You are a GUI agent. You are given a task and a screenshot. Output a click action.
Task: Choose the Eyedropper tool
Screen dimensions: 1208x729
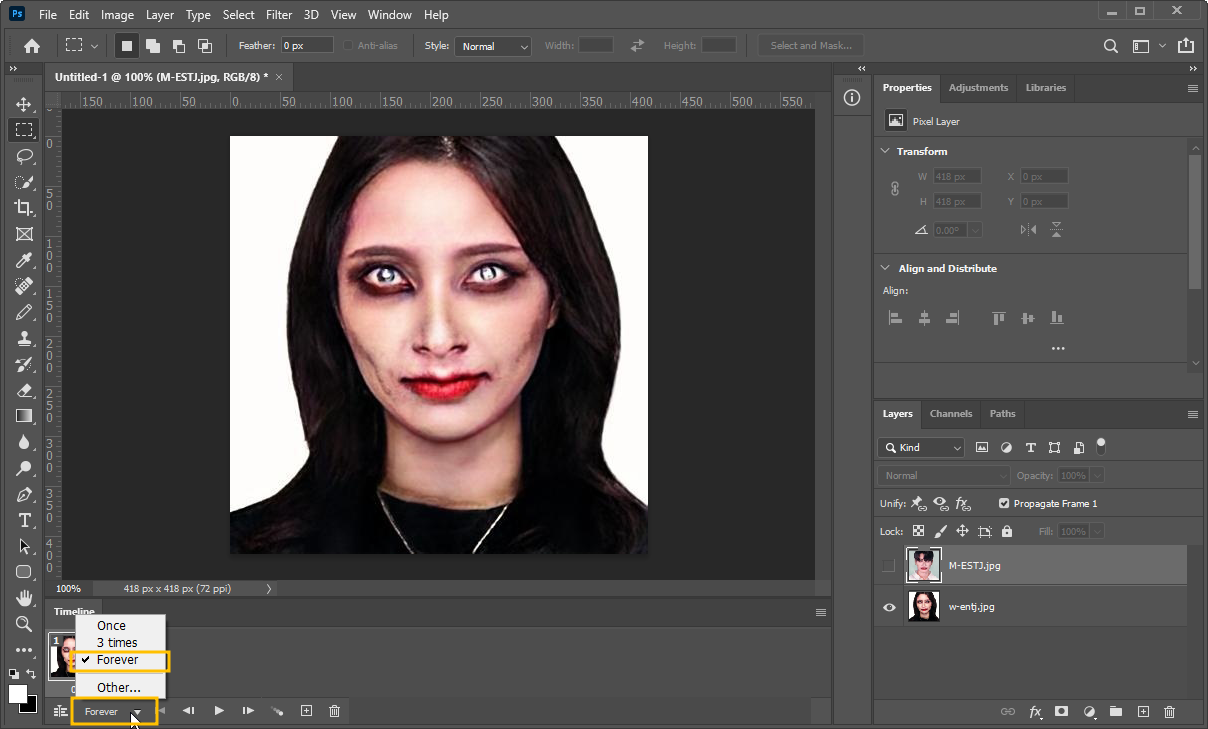[x=24, y=261]
